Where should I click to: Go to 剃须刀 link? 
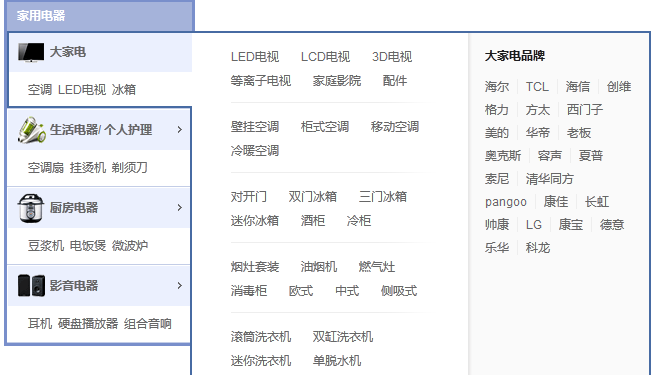pyautogui.click(x=129, y=167)
